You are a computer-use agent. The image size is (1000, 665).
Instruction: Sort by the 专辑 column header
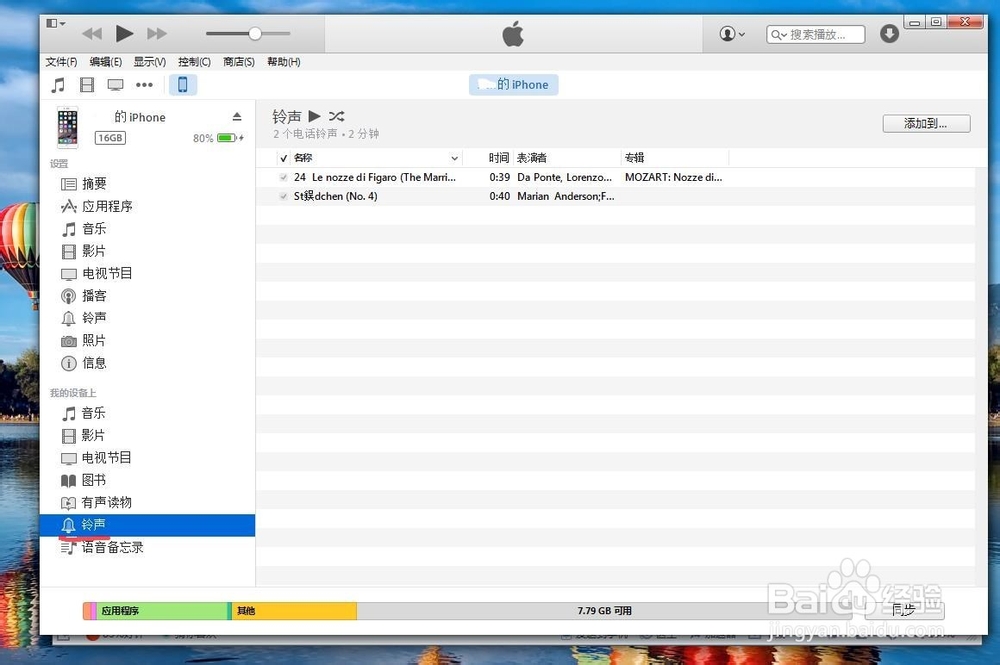click(x=635, y=157)
